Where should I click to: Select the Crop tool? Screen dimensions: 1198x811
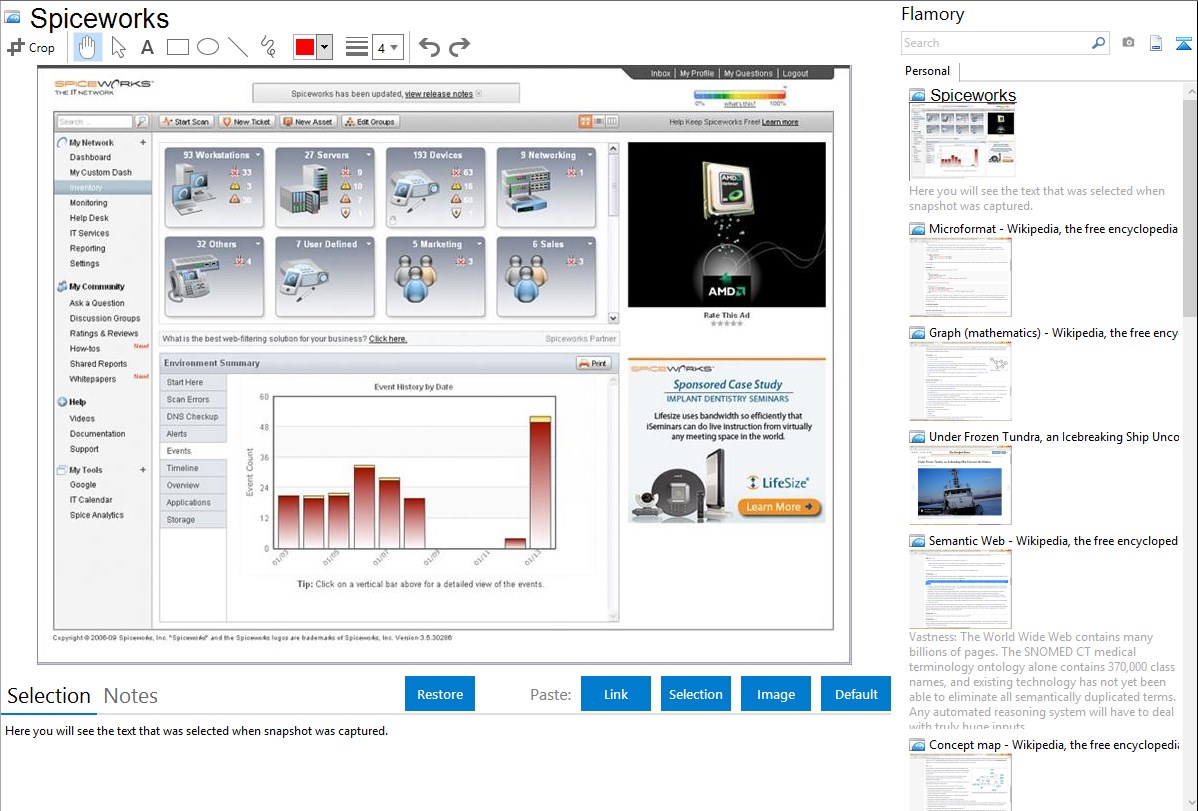pyautogui.click(x=31, y=47)
